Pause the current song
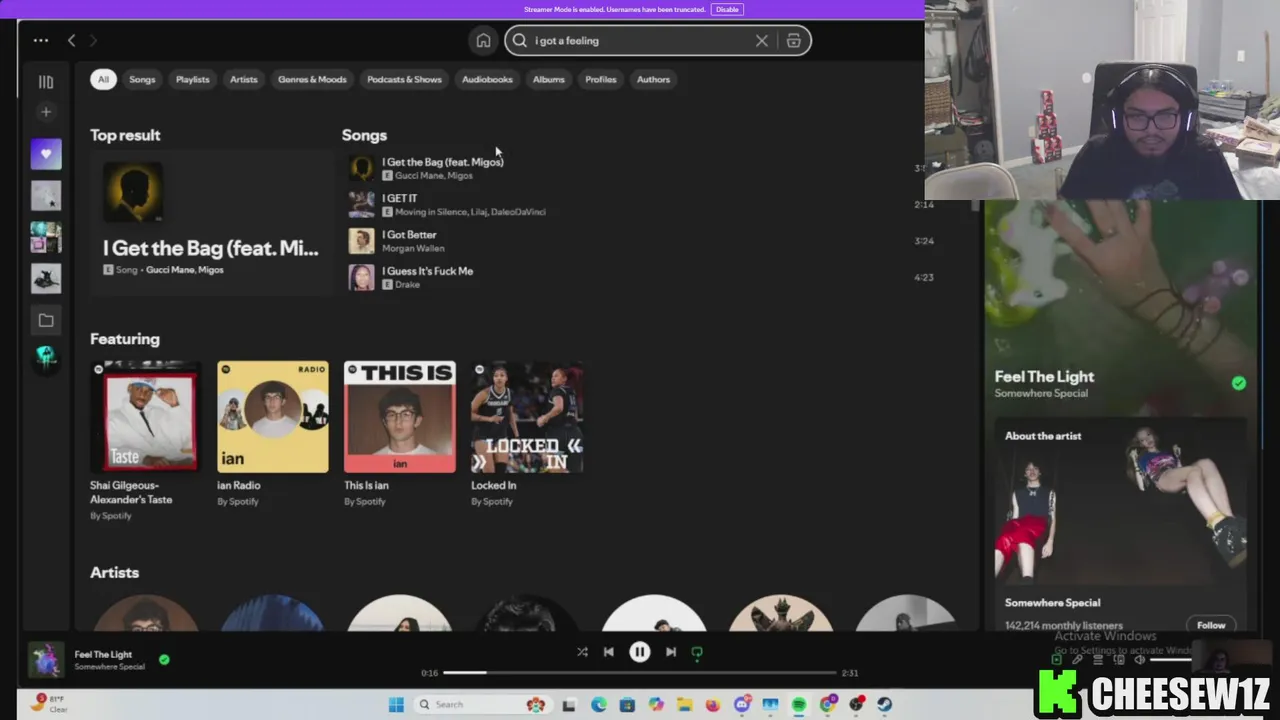 (x=640, y=652)
